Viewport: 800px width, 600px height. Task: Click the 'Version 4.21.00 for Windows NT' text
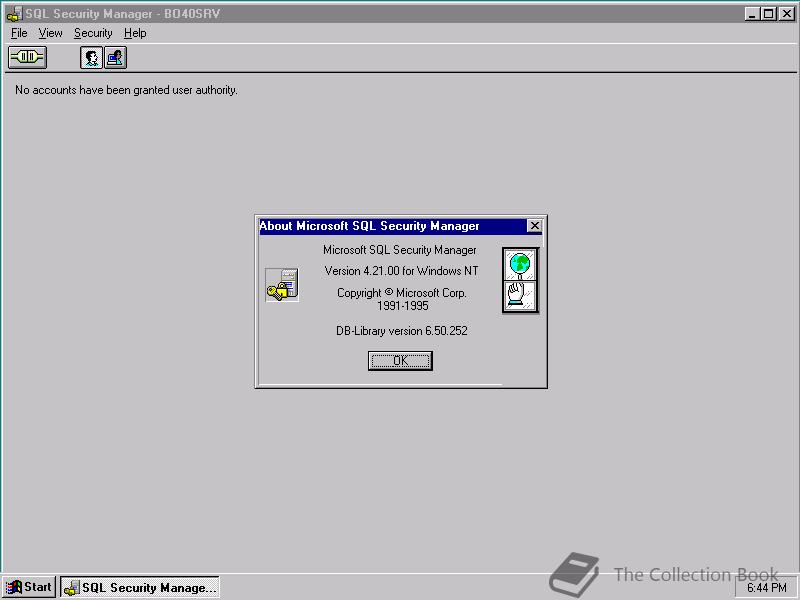pos(401,271)
